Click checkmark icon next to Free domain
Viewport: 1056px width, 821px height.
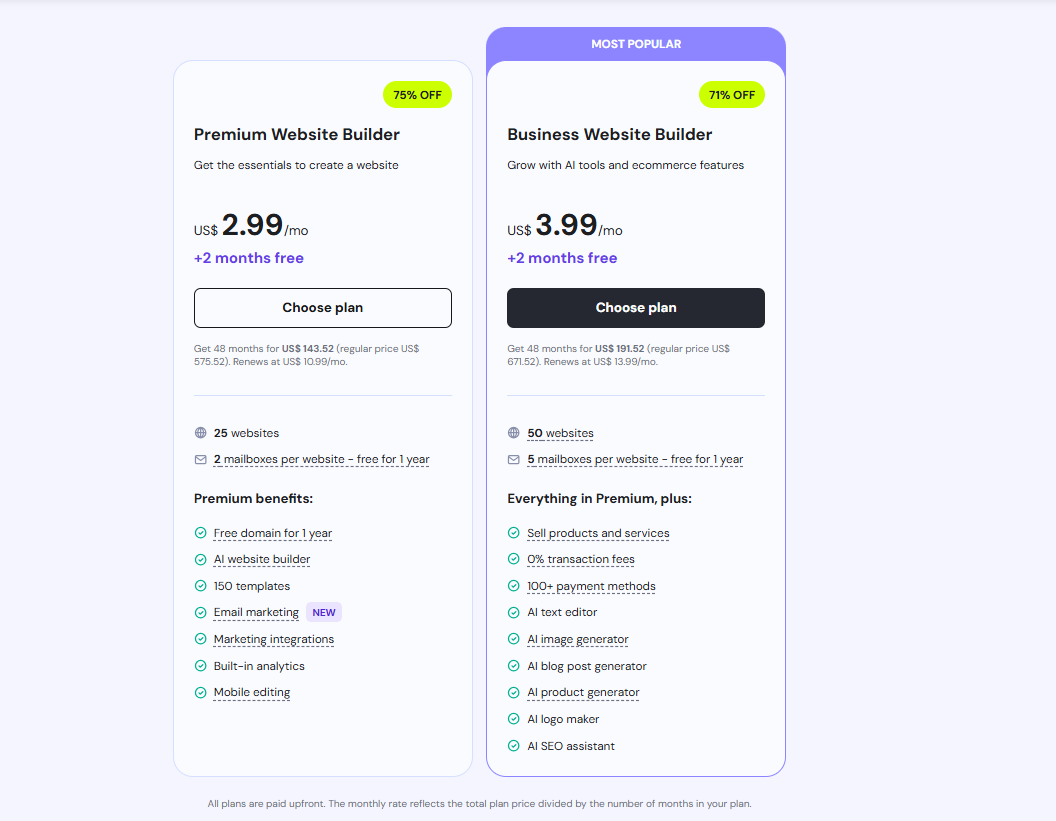200,533
